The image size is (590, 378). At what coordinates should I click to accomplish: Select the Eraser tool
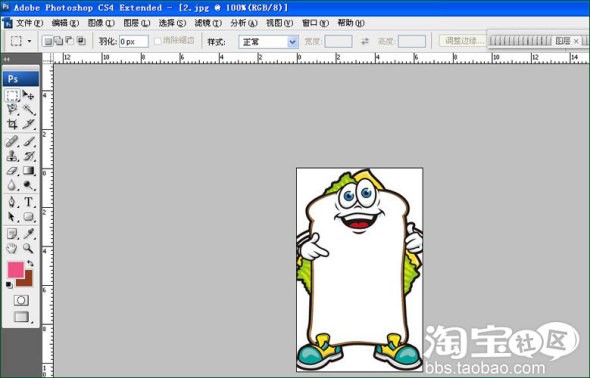point(12,170)
